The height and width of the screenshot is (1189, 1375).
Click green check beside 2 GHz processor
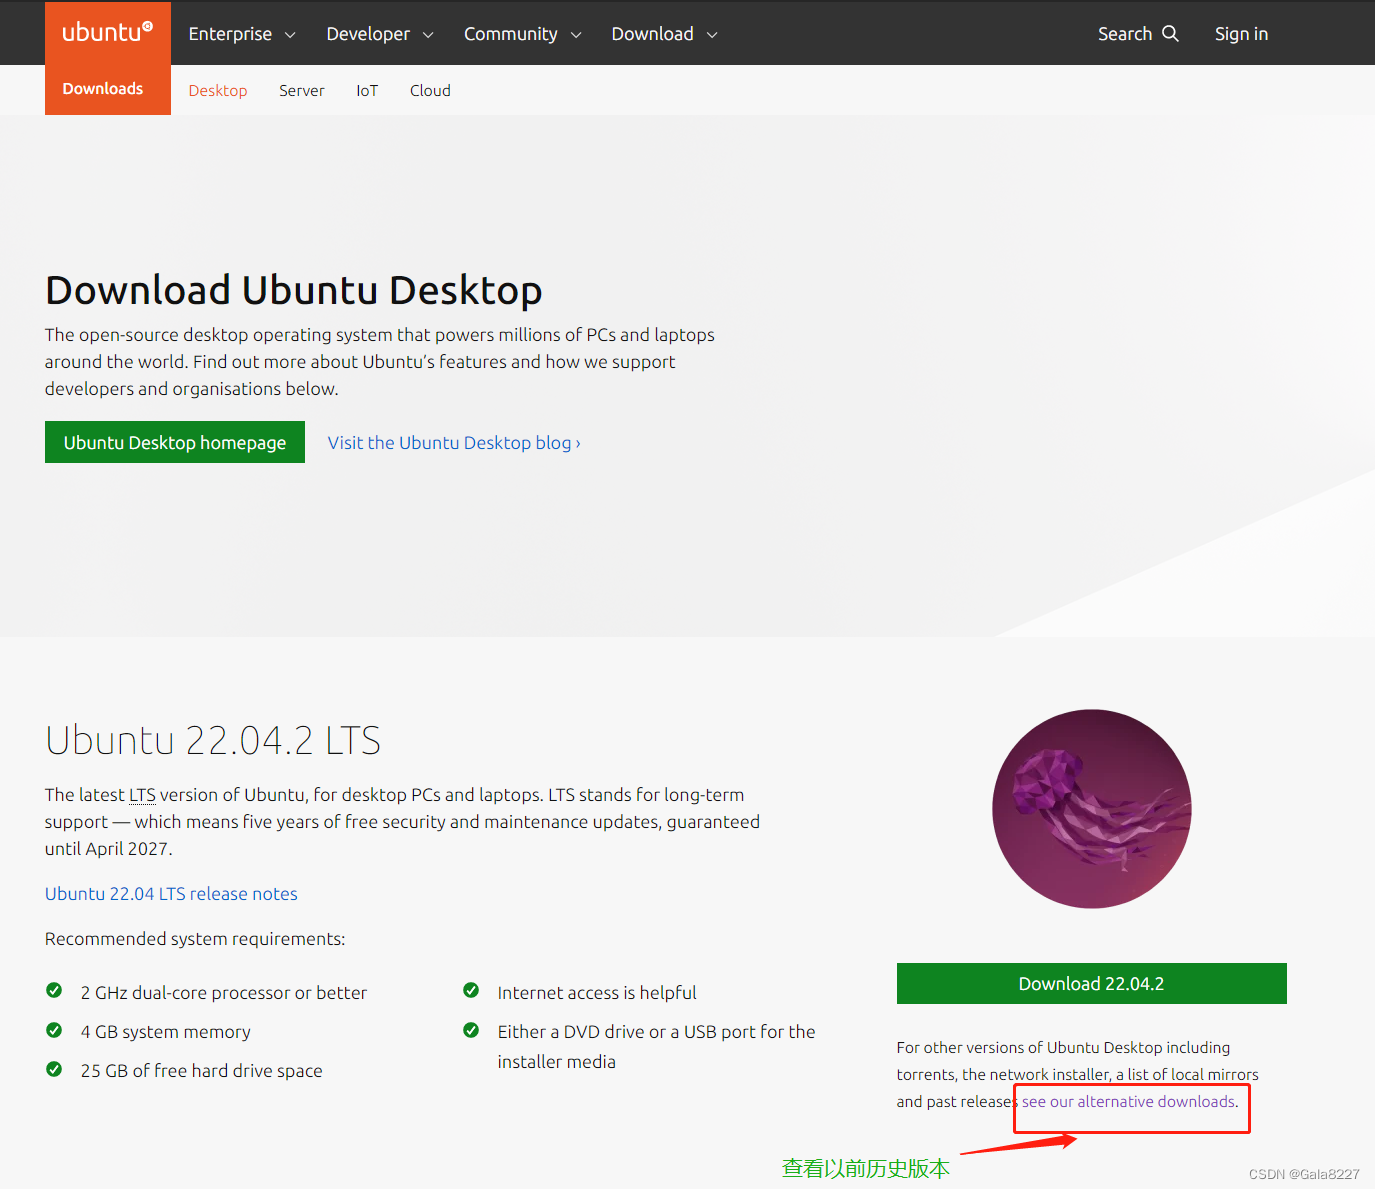click(x=54, y=990)
